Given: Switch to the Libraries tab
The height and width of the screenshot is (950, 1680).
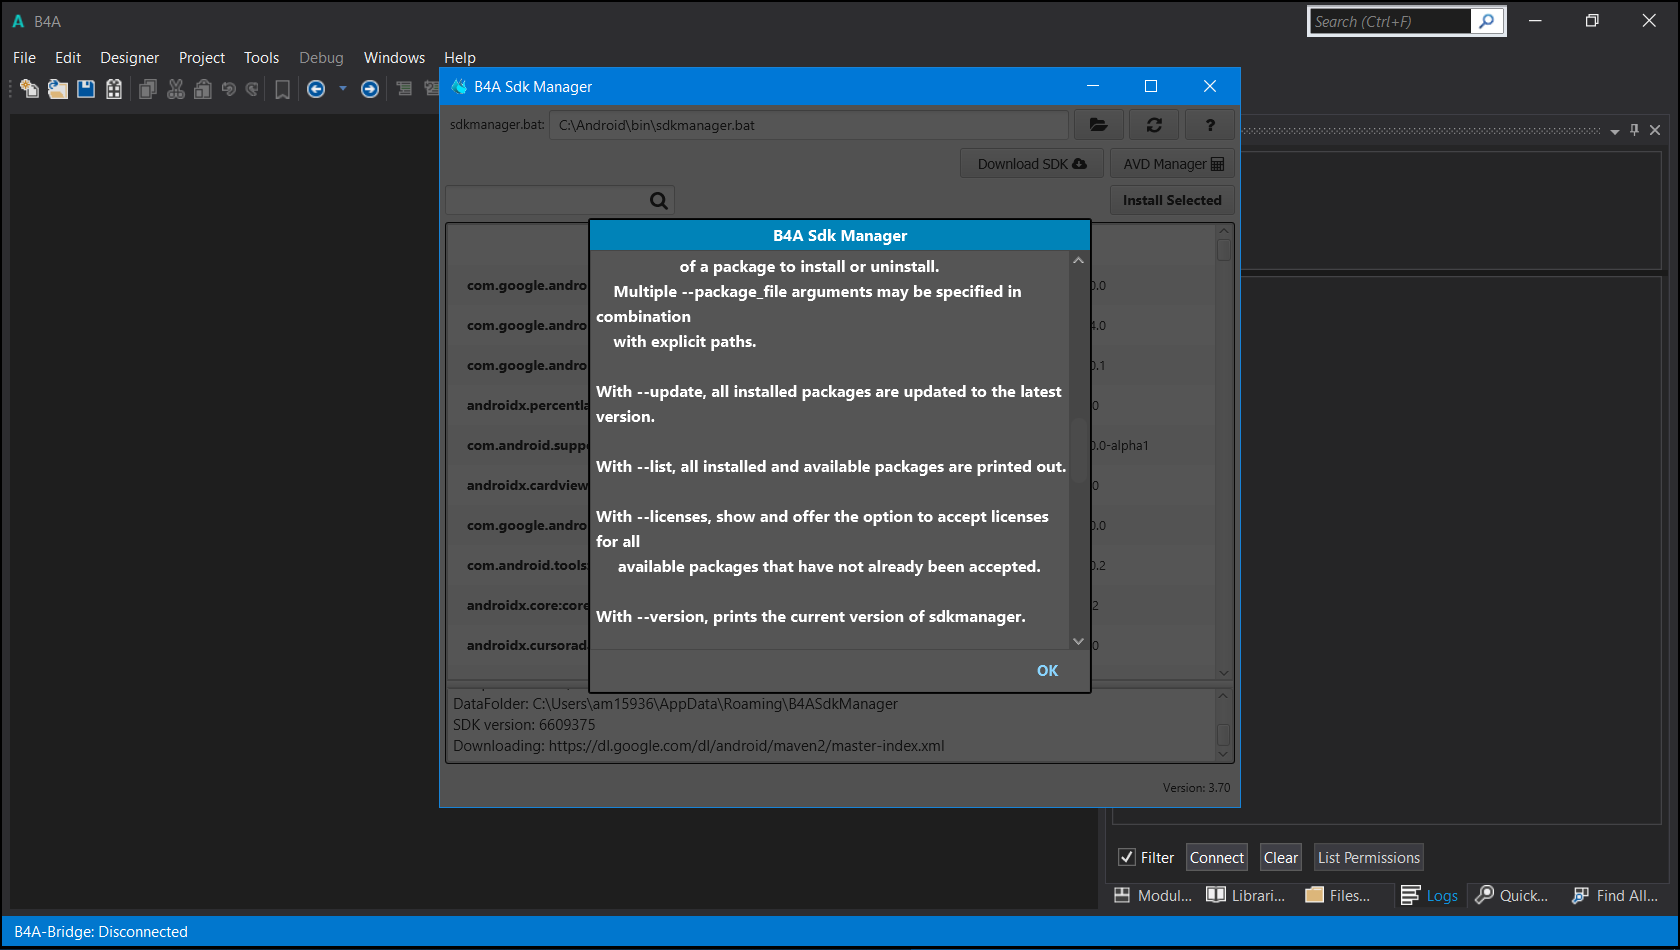Looking at the screenshot, I should [x=1246, y=895].
